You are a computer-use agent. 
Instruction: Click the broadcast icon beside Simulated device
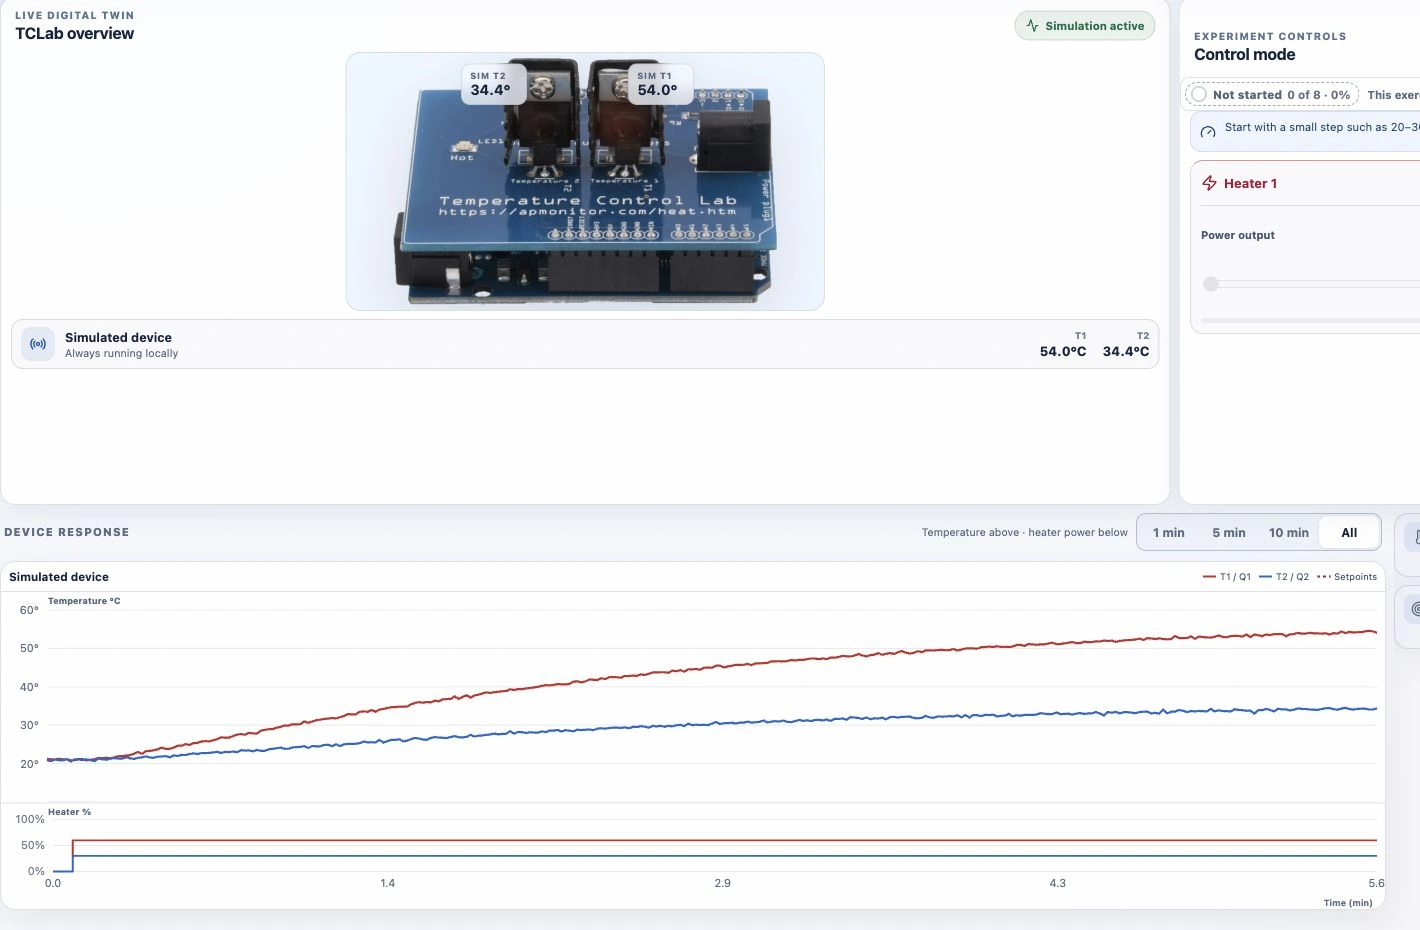coord(38,344)
